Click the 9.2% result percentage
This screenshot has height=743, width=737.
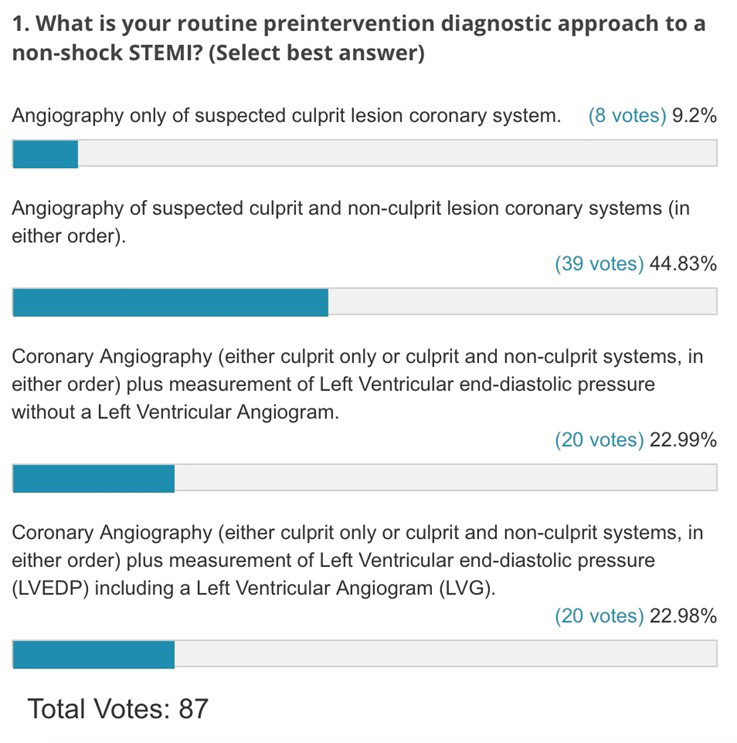pos(694,116)
